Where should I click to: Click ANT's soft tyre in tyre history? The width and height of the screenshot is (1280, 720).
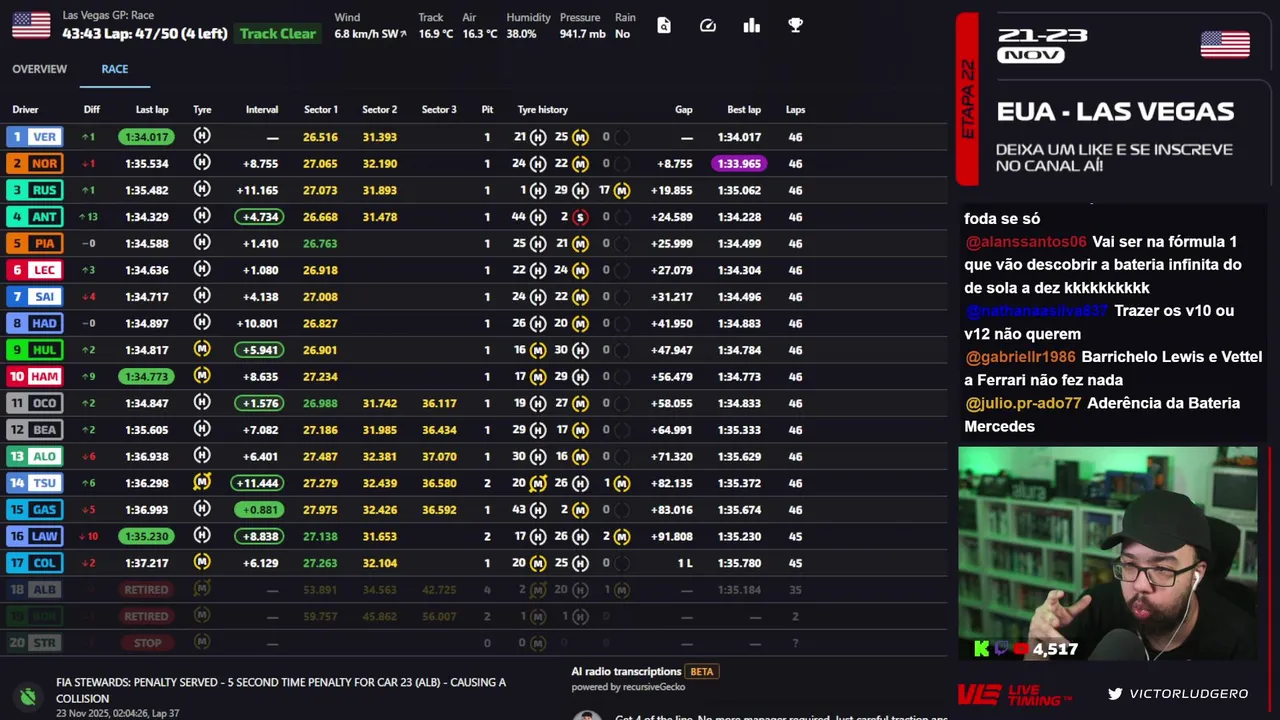point(580,217)
